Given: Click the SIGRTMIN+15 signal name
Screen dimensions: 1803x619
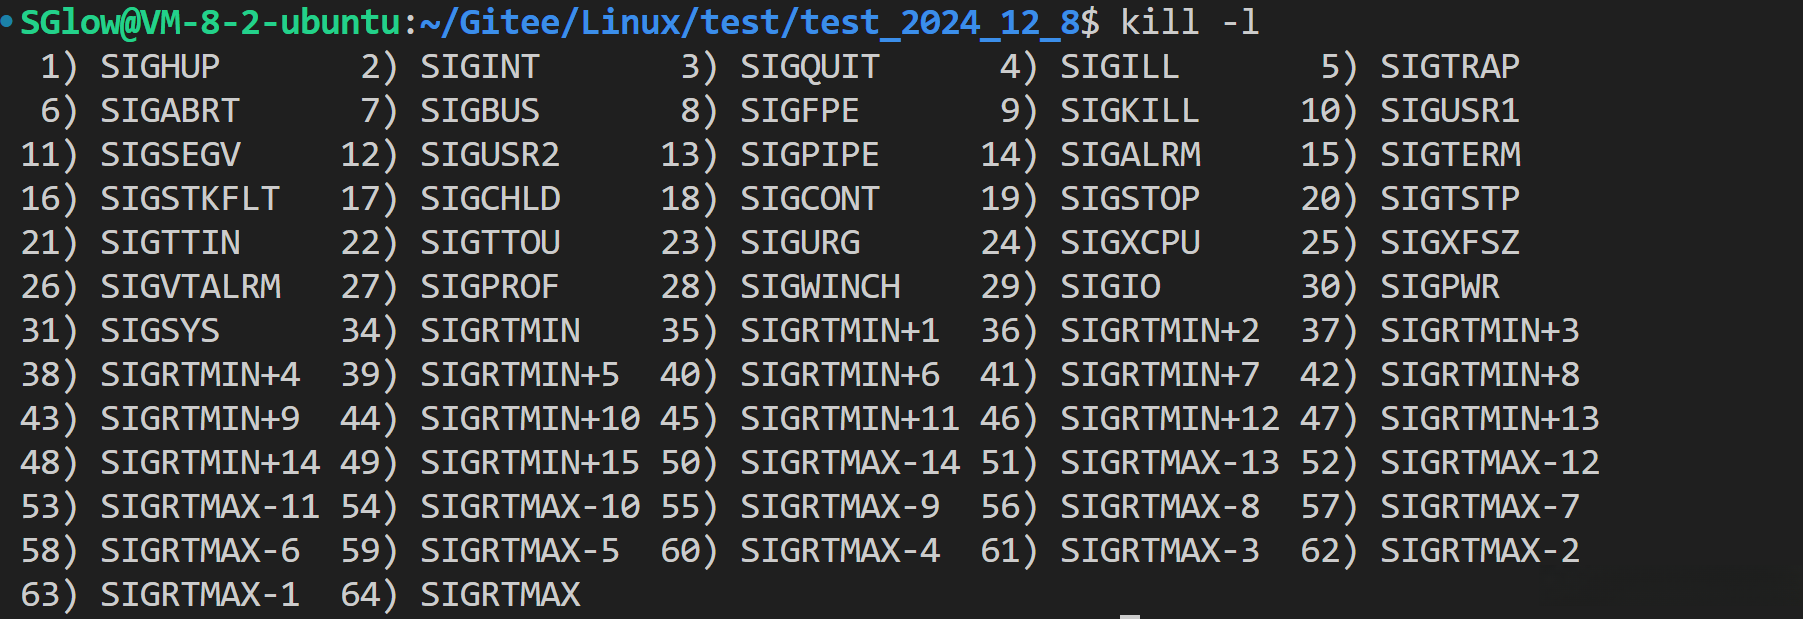Looking at the screenshot, I should tap(530, 463).
